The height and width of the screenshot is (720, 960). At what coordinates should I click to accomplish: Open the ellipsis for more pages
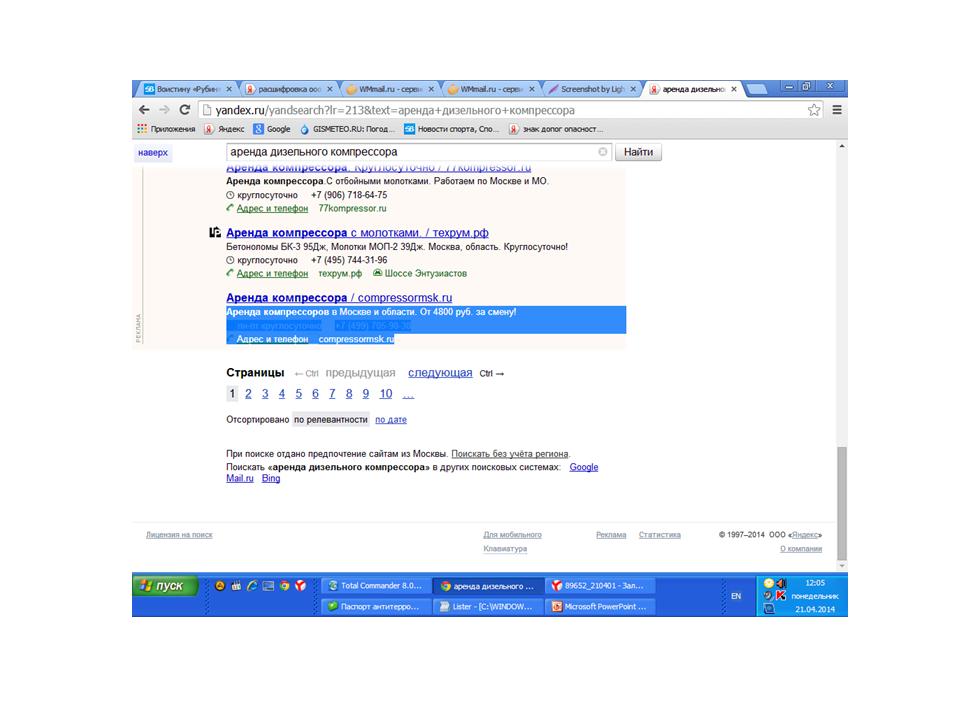pos(408,395)
